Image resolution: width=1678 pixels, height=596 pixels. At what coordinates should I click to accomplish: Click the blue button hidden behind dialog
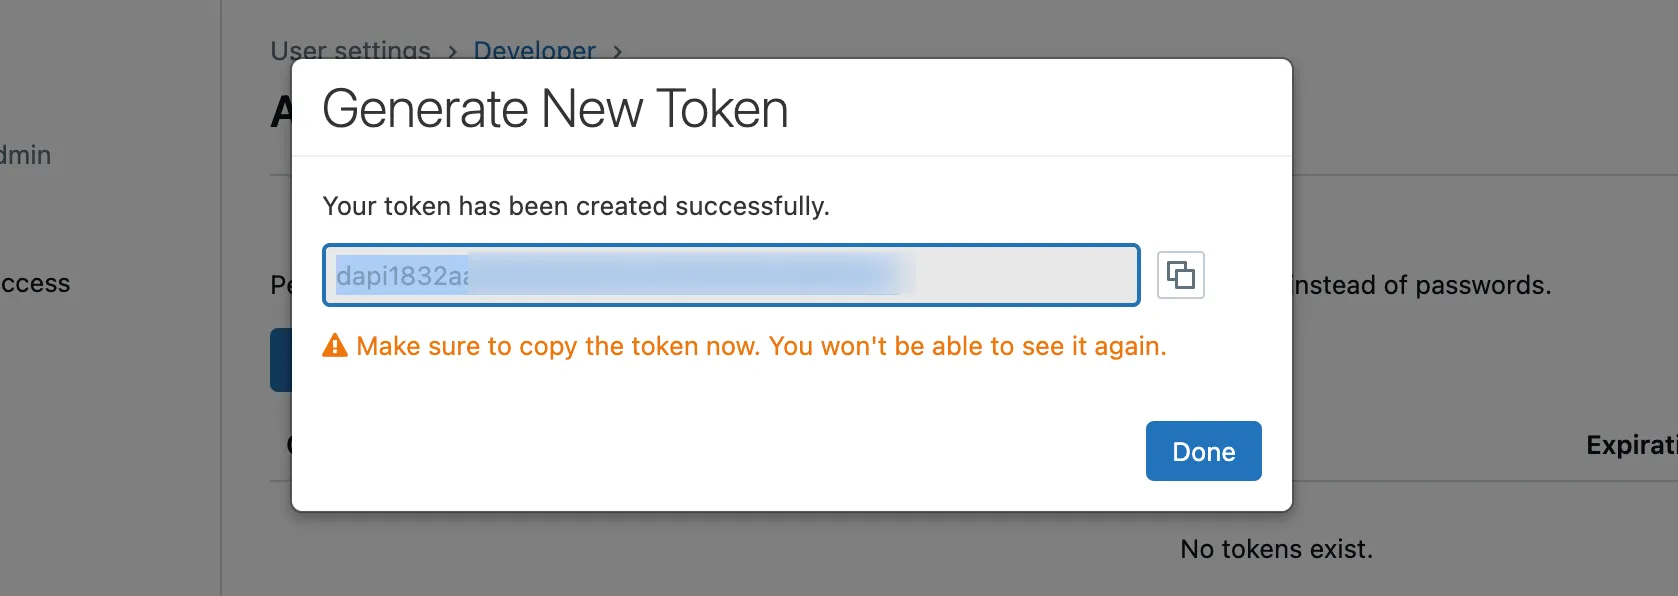click(x=280, y=360)
